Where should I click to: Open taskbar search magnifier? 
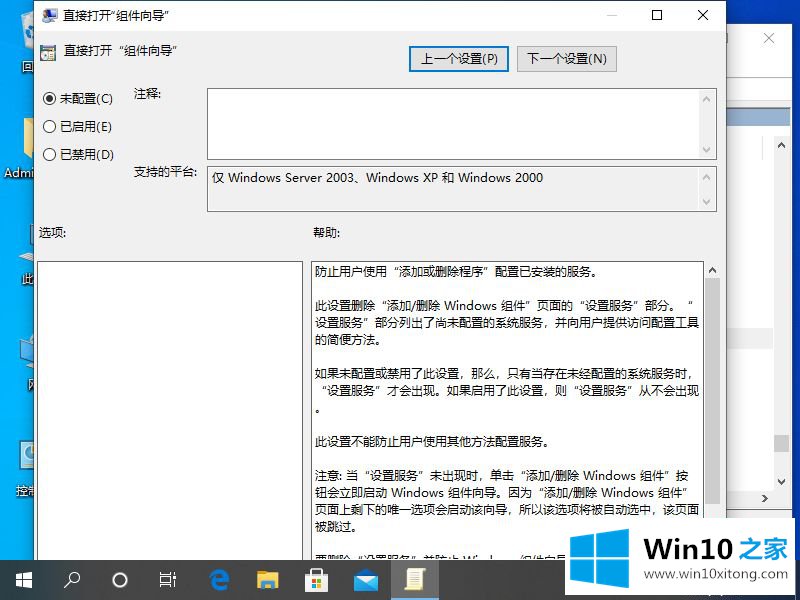(x=72, y=580)
